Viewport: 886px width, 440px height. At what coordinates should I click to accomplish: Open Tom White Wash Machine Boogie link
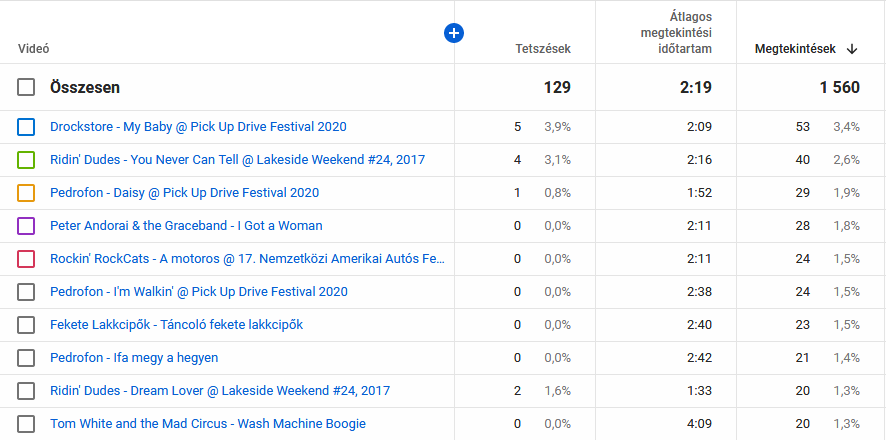207,424
